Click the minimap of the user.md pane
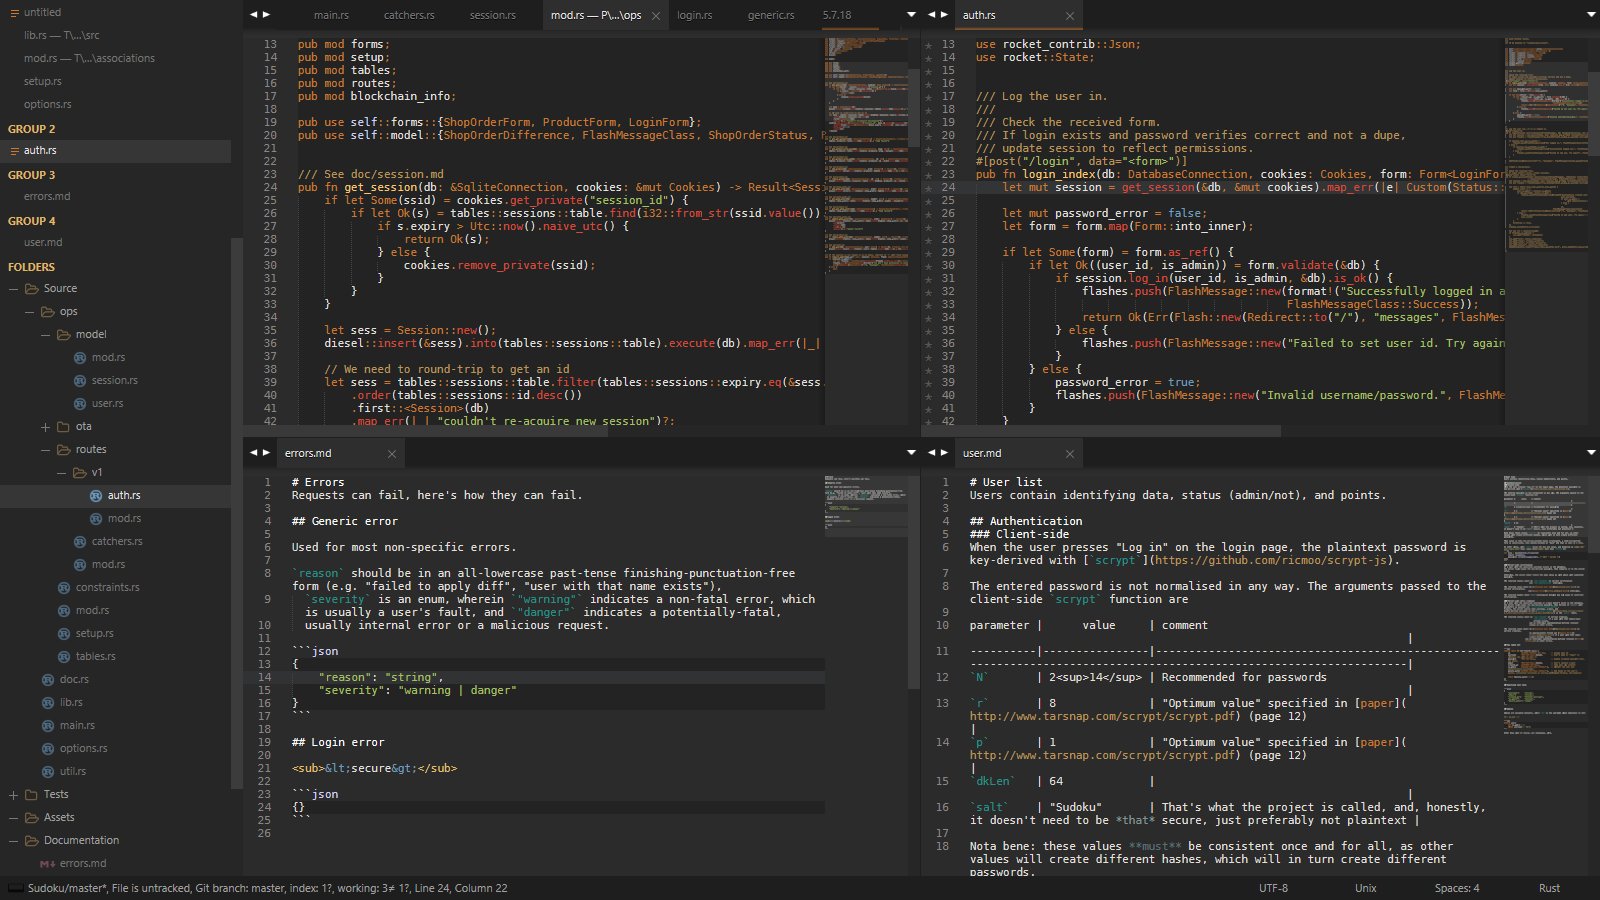 click(x=1545, y=600)
